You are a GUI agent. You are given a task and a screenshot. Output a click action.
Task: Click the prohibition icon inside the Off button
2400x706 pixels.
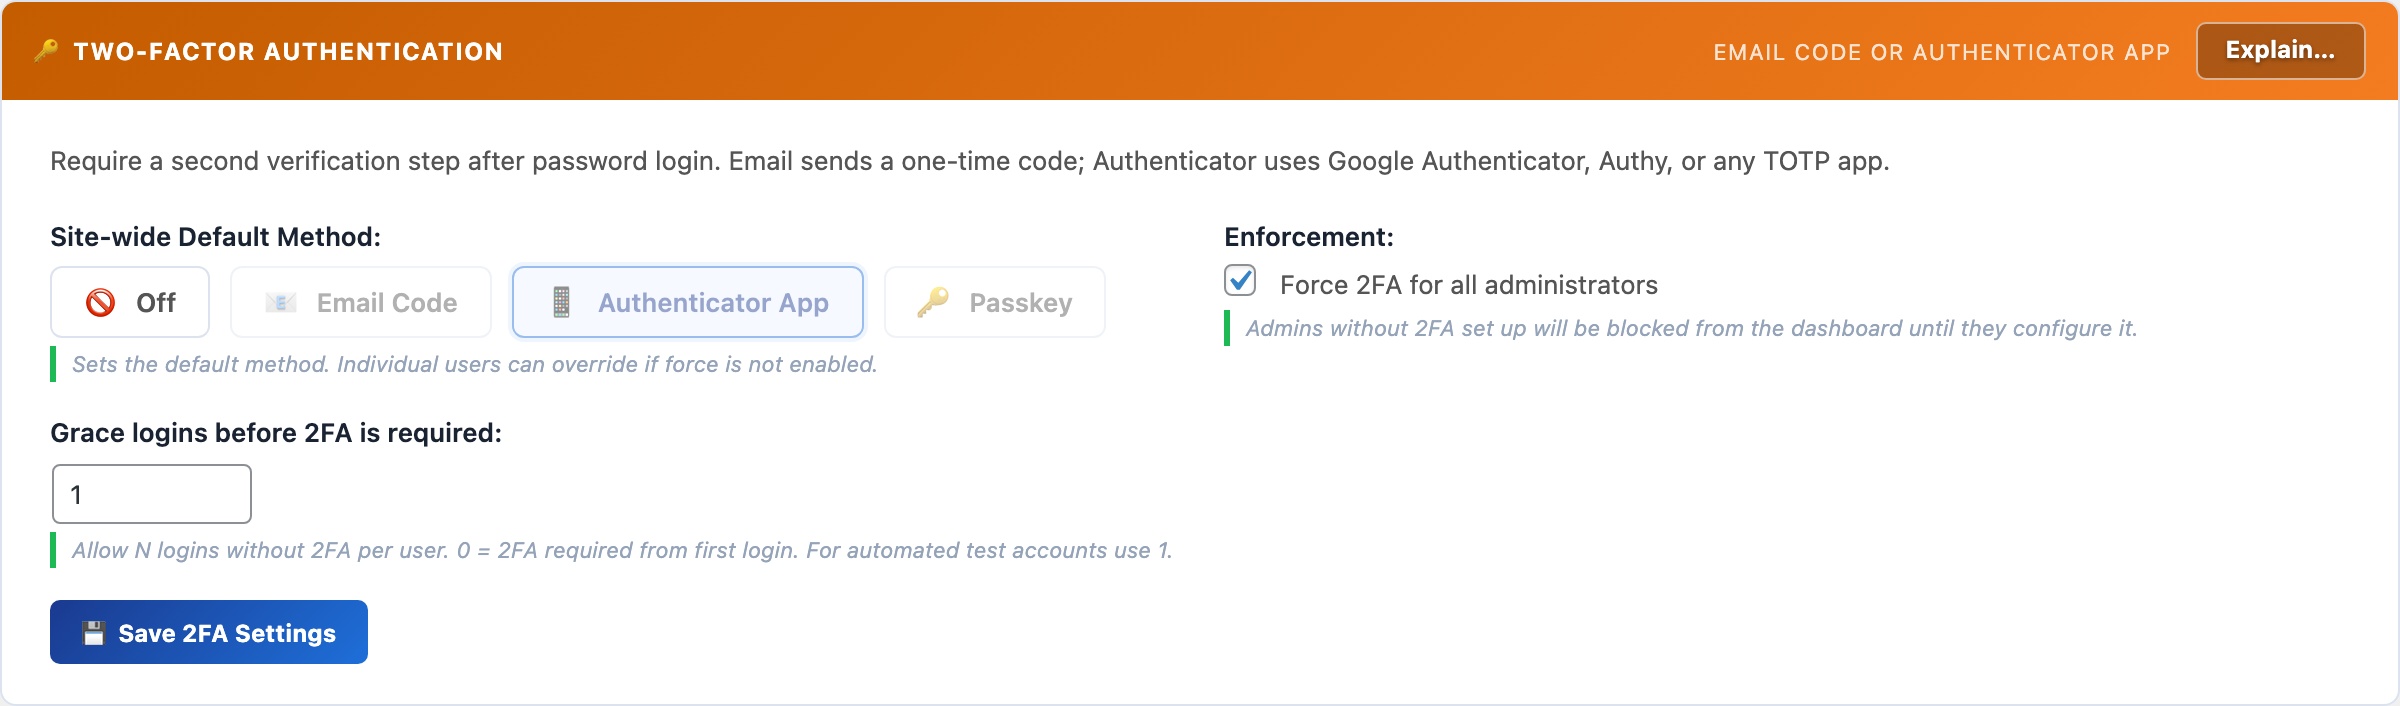tap(99, 301)
